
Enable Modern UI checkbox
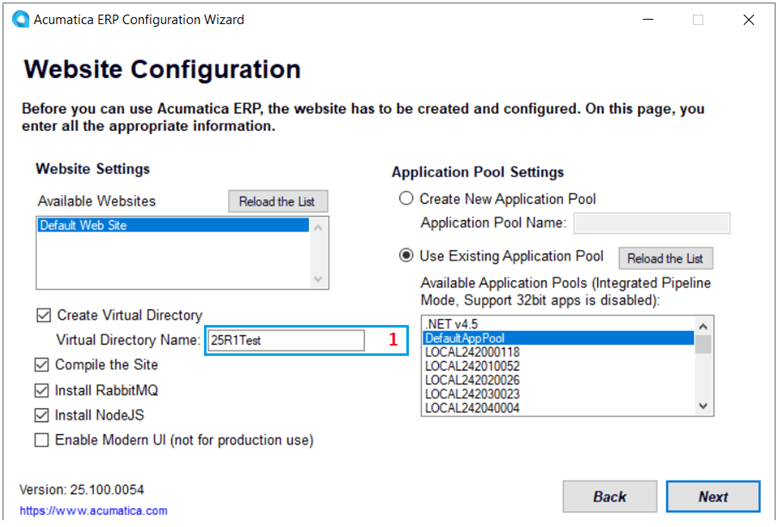[x=42, y=440]
